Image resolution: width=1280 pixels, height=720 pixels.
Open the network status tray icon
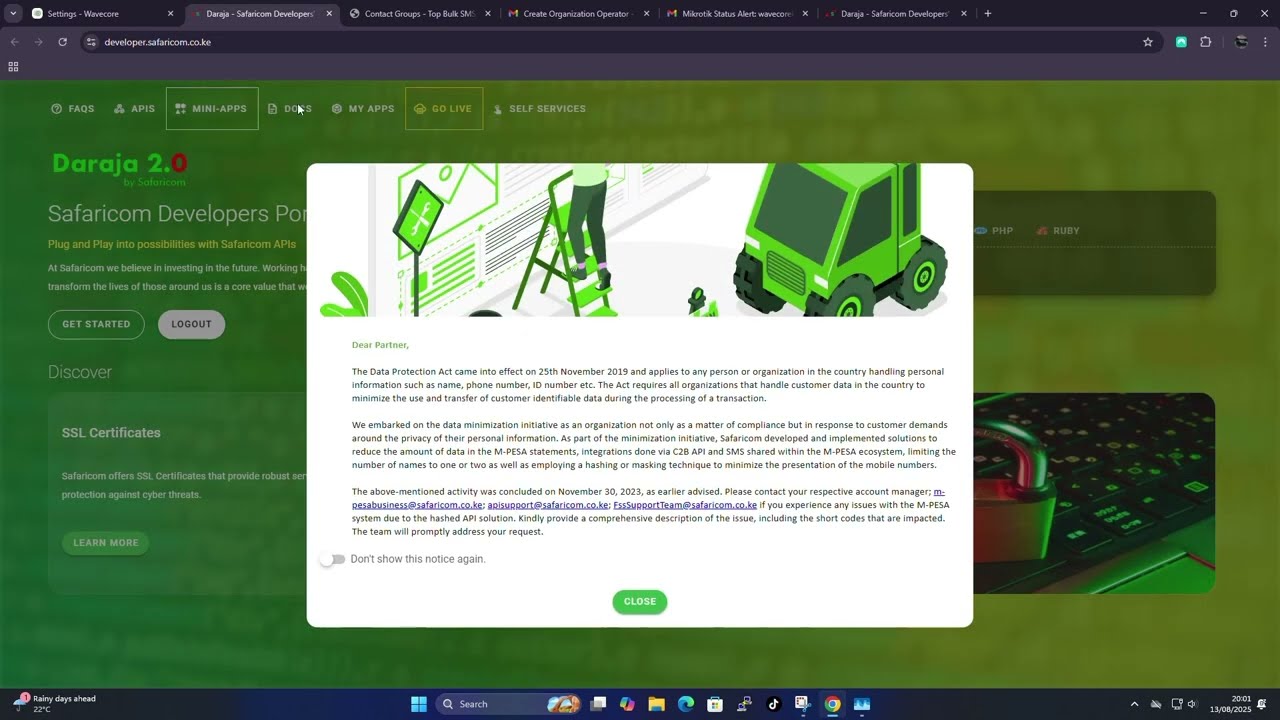click(1177, 704)
